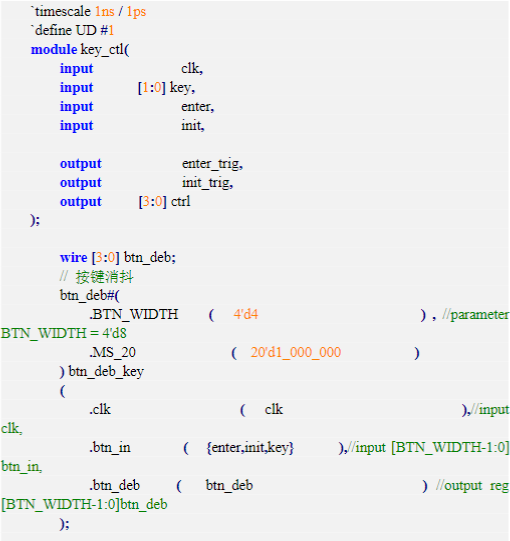Viewport: 510px width, 541px height.
Task: Click the module keyword before key_ctl
Action: (x=54, y=50)
